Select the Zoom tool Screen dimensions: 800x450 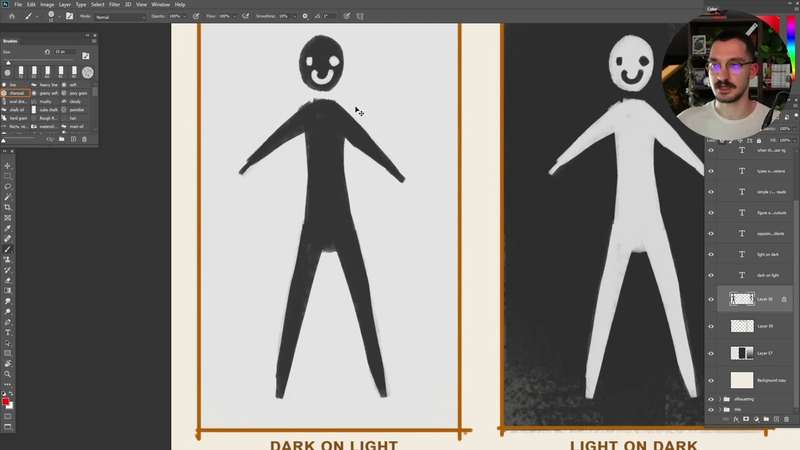[x=8, y=374]
